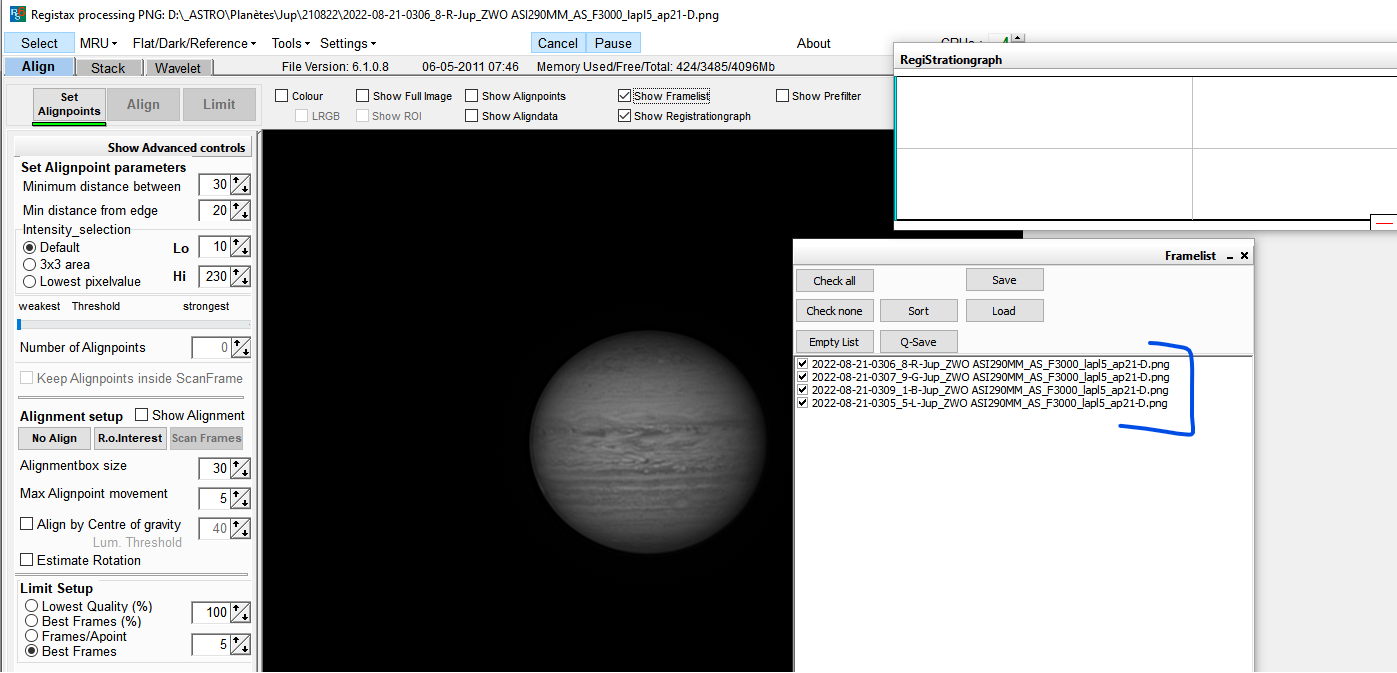Uncheck the 0306_8-R-Jup frame checkbox
Image resolution: width=1397 pixels, height=673 pixels.
[802, 364]
